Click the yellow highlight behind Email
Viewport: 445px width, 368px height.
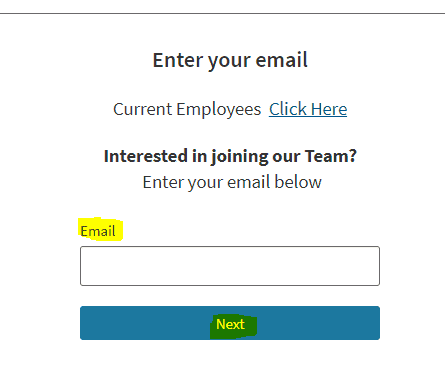pyautogui.click(x=100, y=229)
